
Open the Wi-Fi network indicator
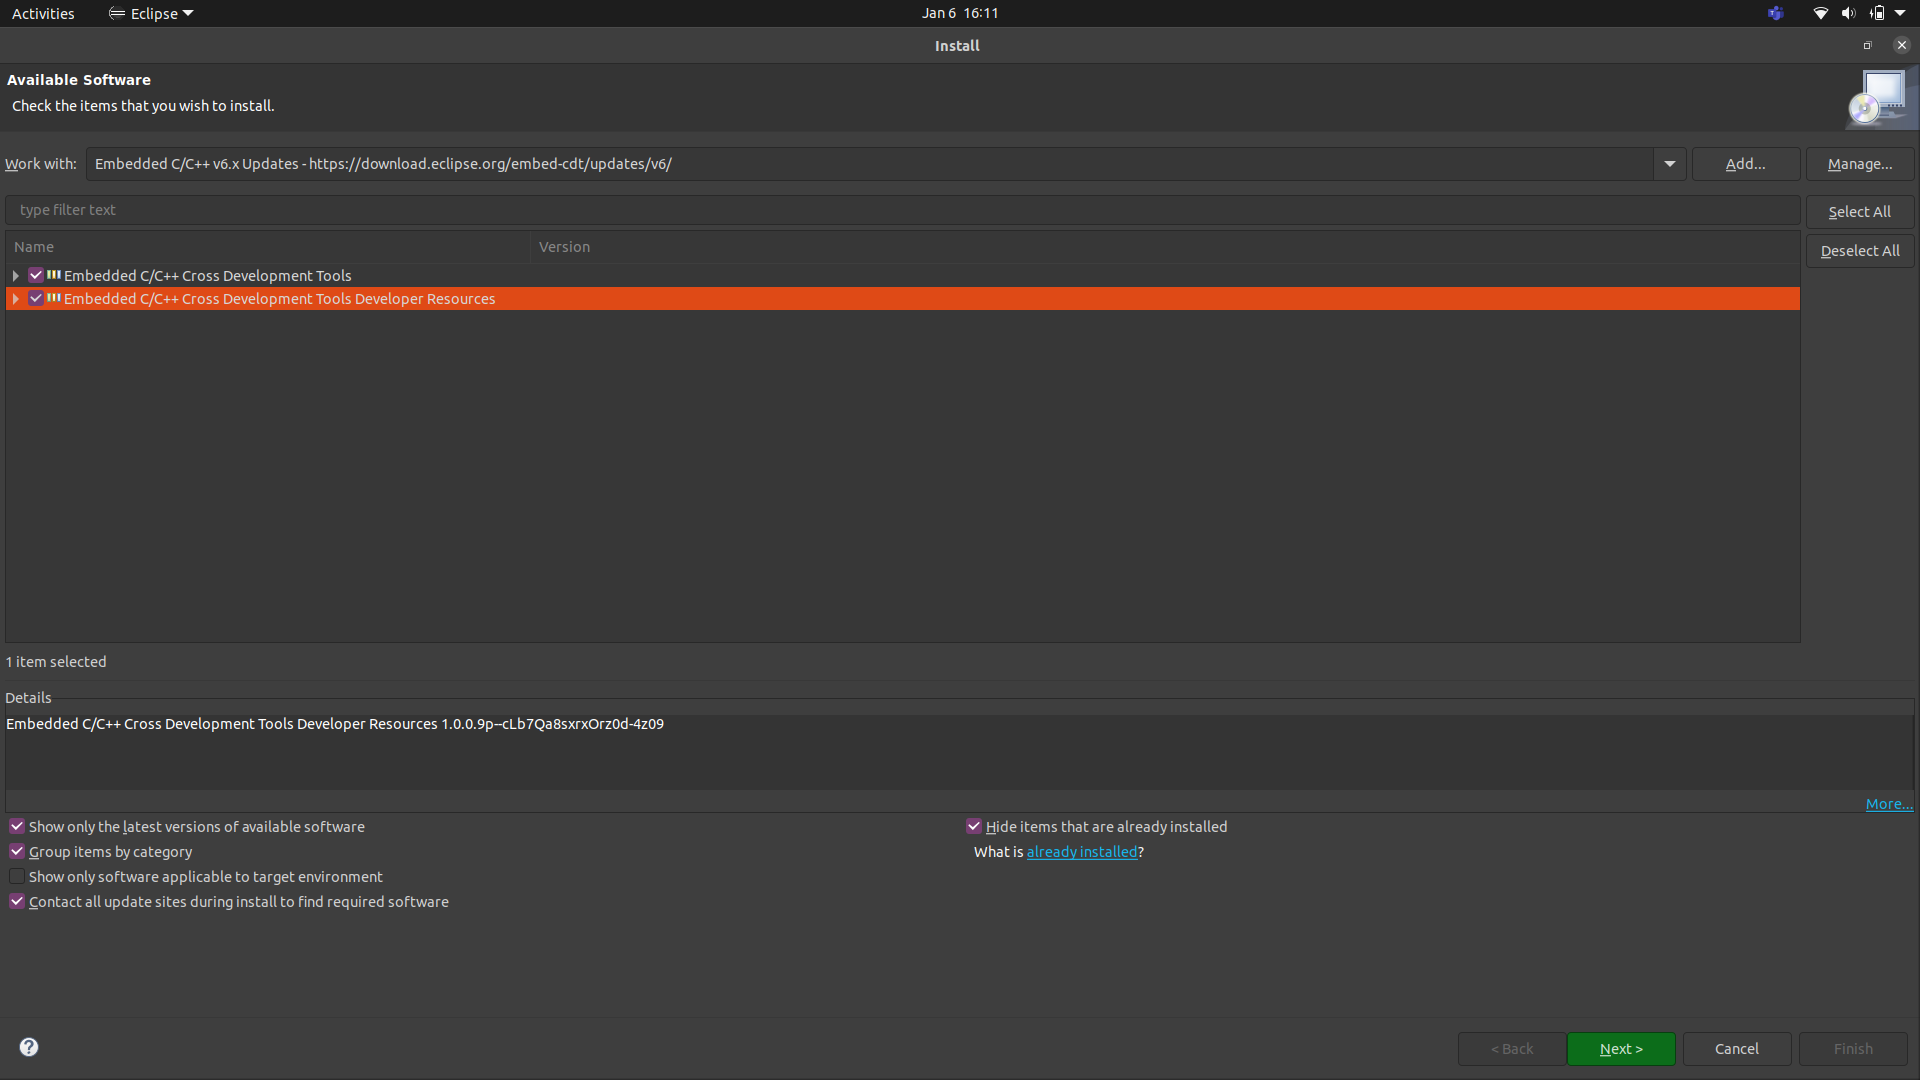tap(1820, 13)
